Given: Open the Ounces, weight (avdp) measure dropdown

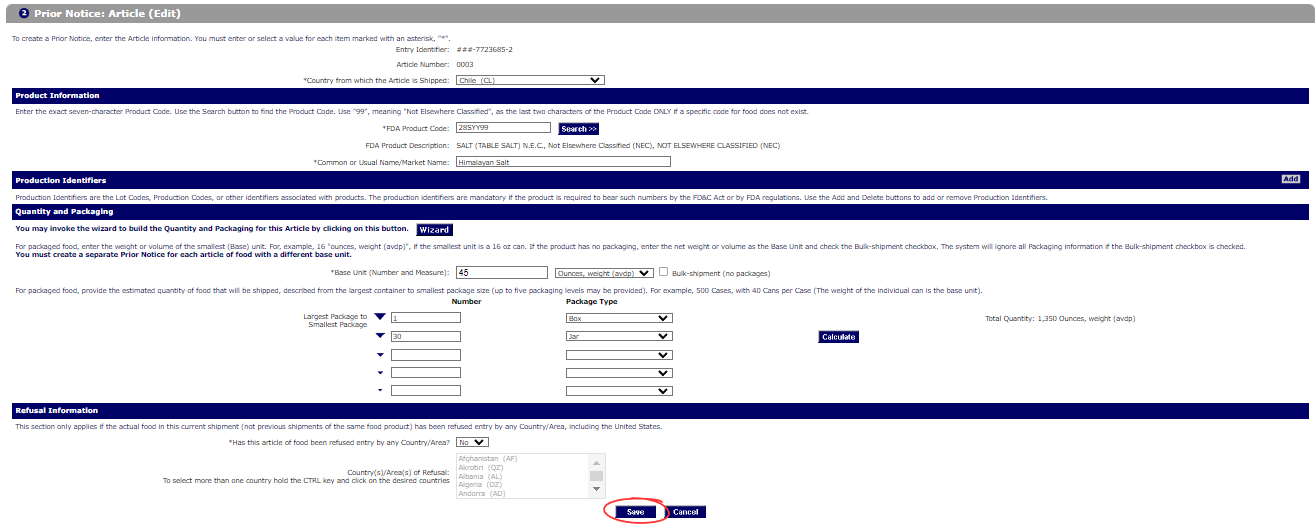Looking at the screenshot, I should click(603, 272).
